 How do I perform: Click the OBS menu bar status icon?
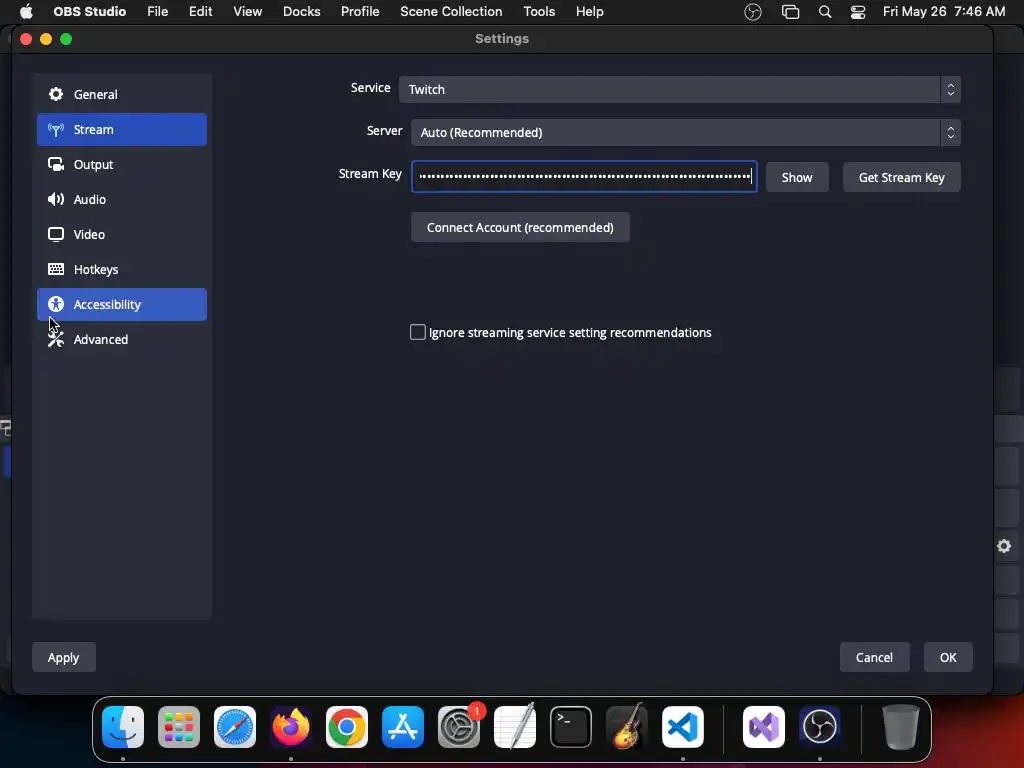point(753,12)
